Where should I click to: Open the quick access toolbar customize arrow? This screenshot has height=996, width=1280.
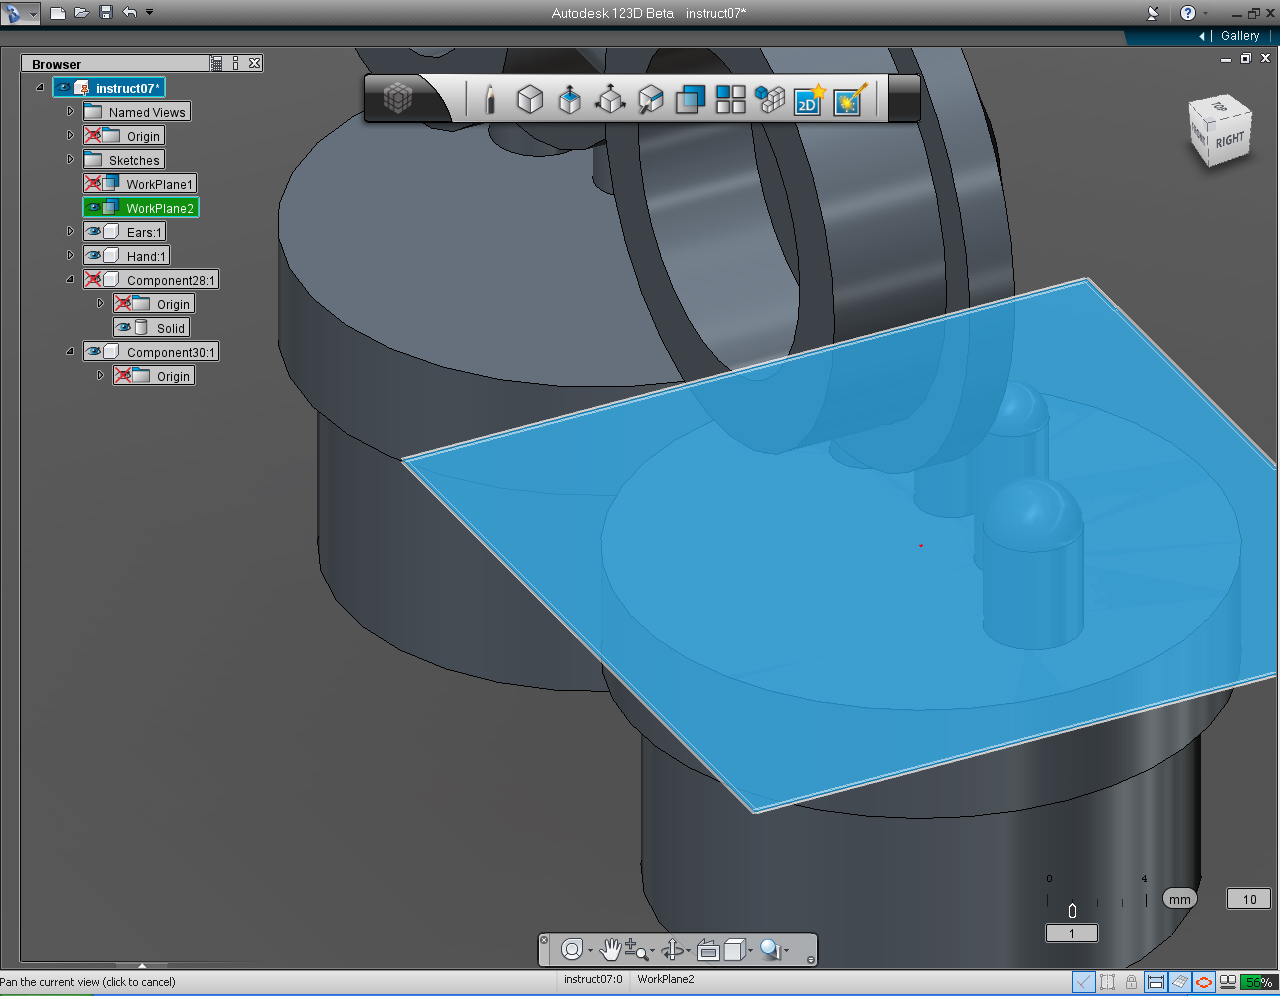pyautogui.click(x=150, y=13)
